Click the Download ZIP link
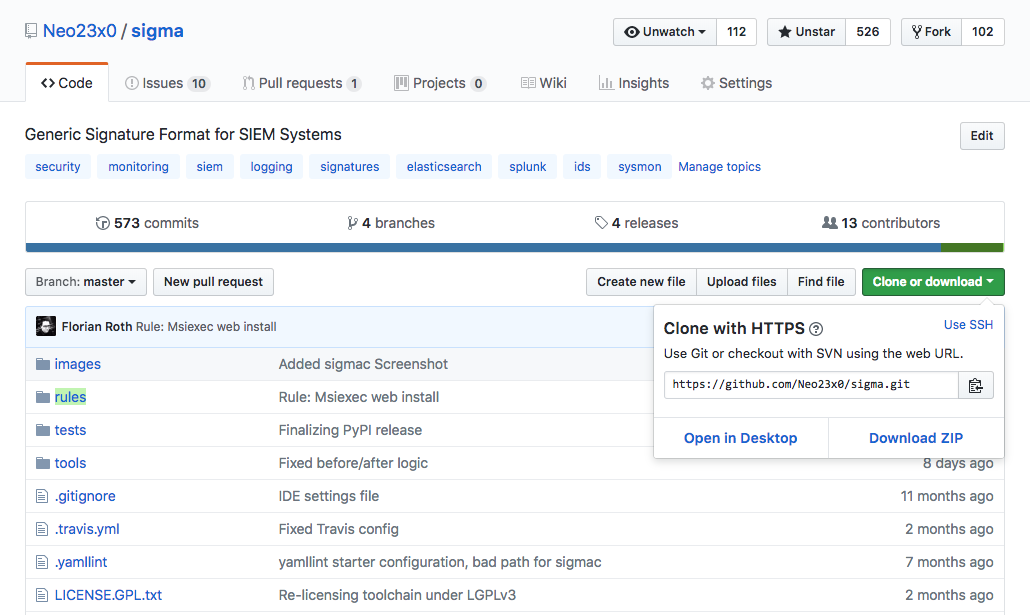 pyautogui.click(x=916, y=438)
